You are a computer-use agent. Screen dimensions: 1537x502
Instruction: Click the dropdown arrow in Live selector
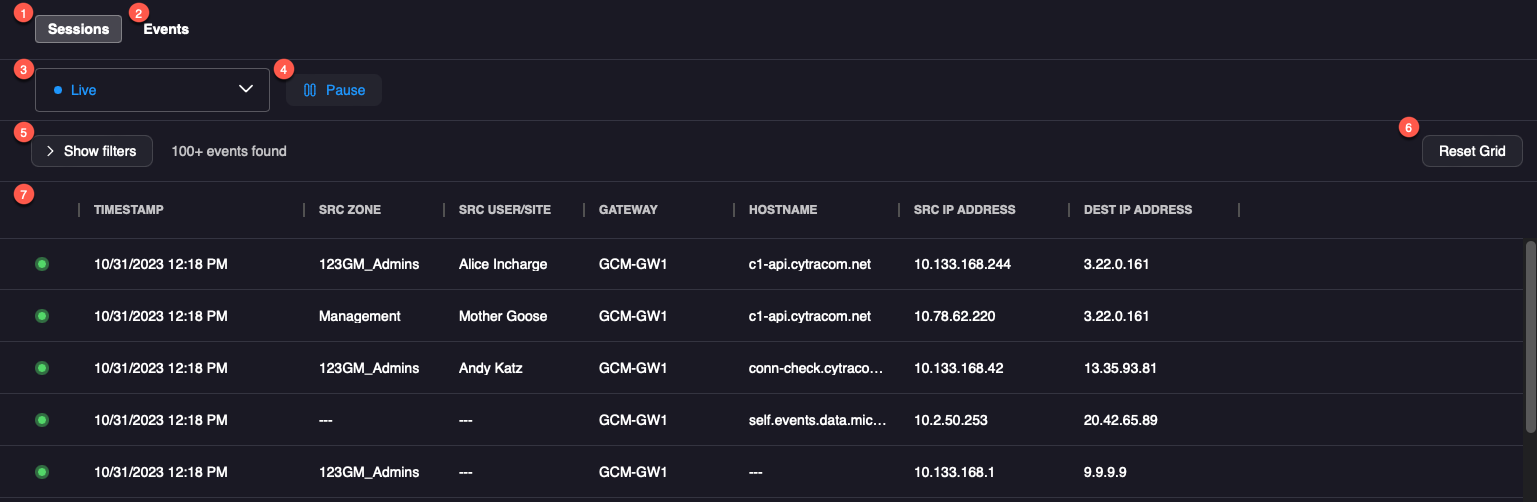pos(246,90)
